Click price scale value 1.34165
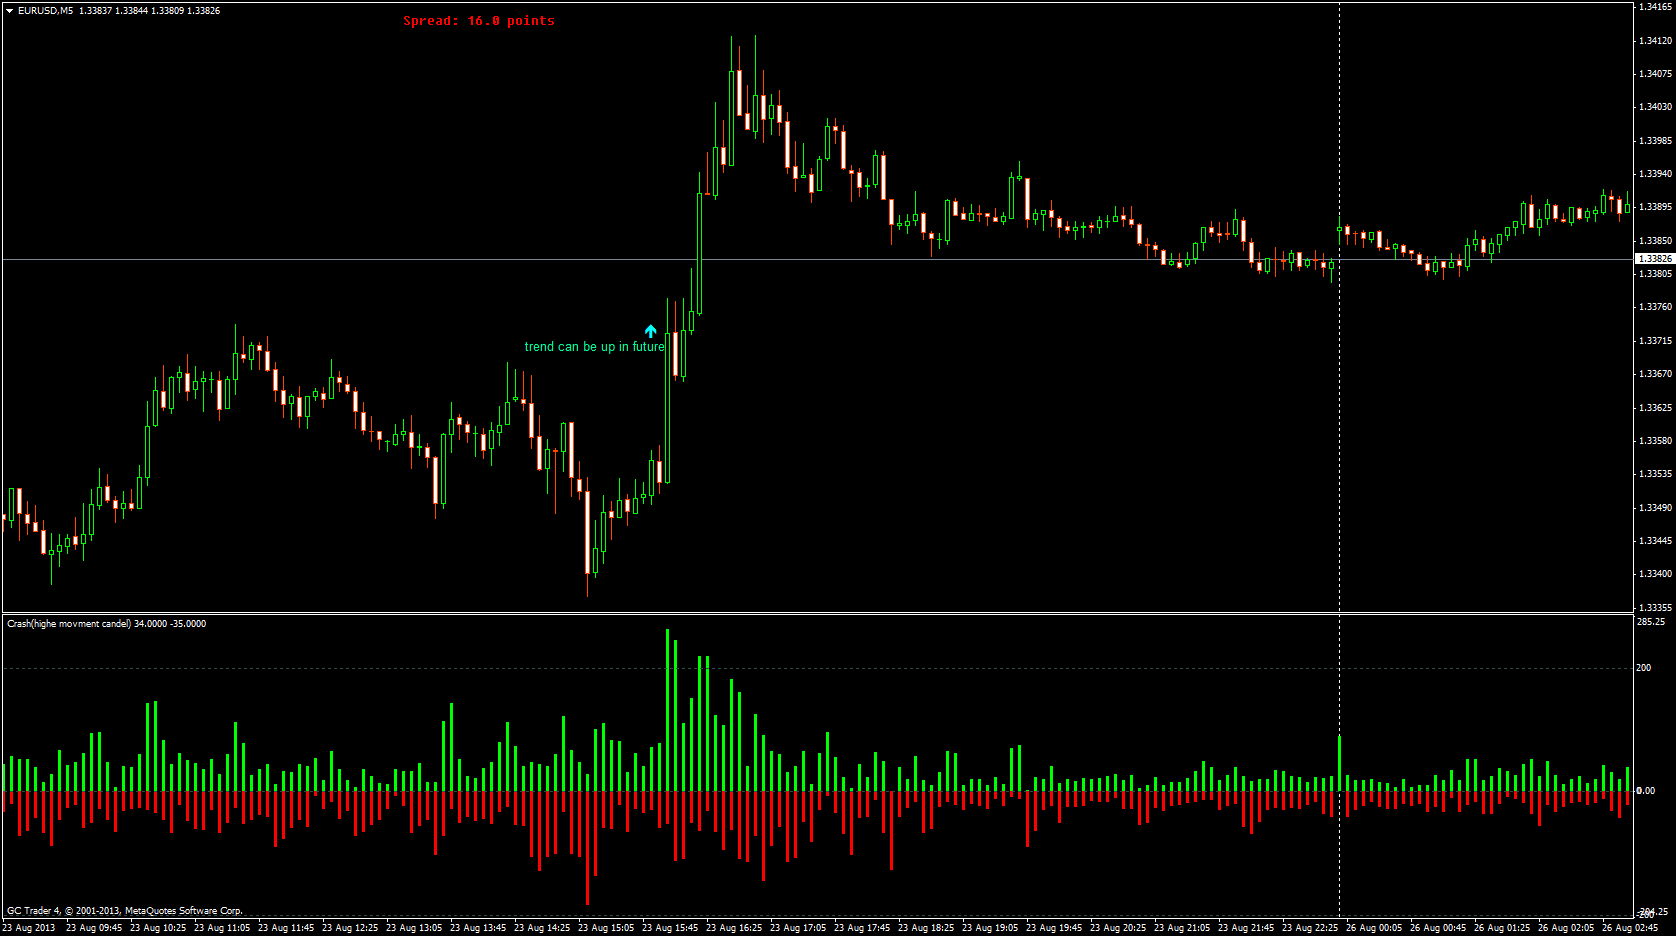 click(1655, 7)
